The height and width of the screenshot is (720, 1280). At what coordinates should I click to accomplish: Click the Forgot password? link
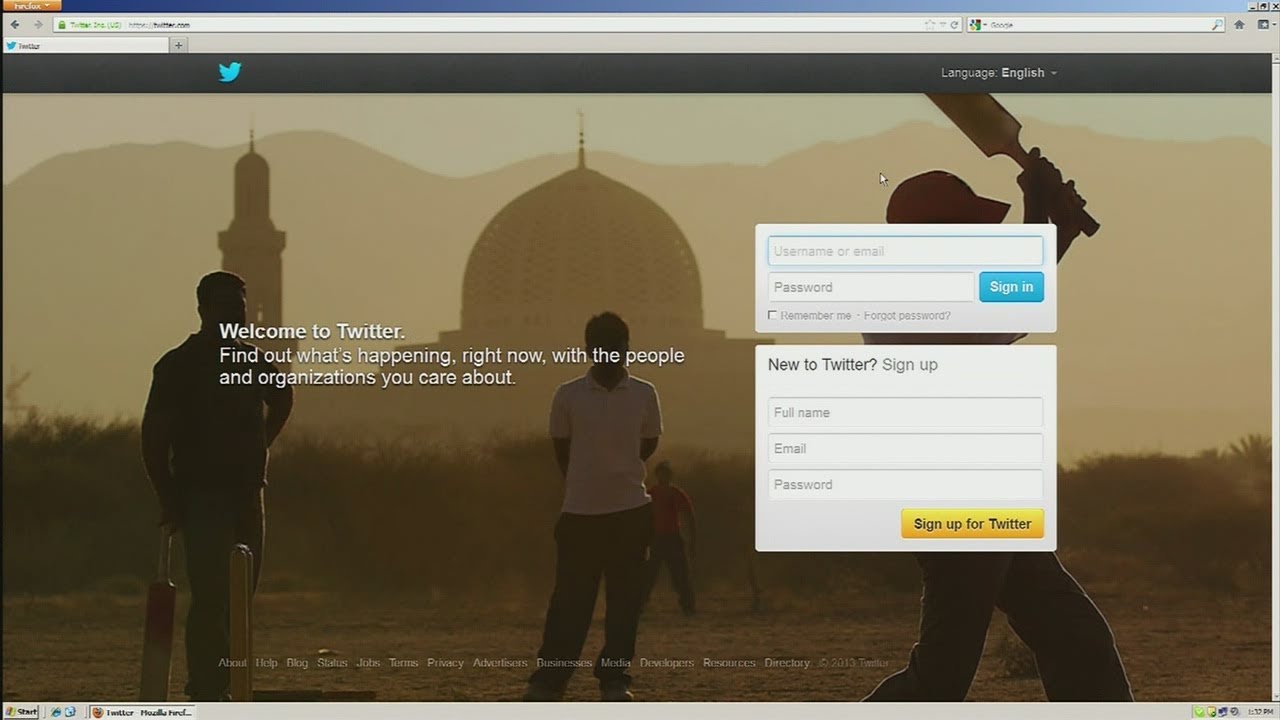tap(907, 316)
